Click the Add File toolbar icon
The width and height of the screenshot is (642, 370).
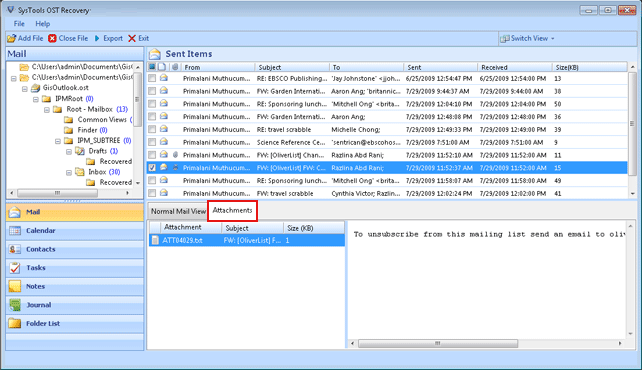click(x=11, y=38)
